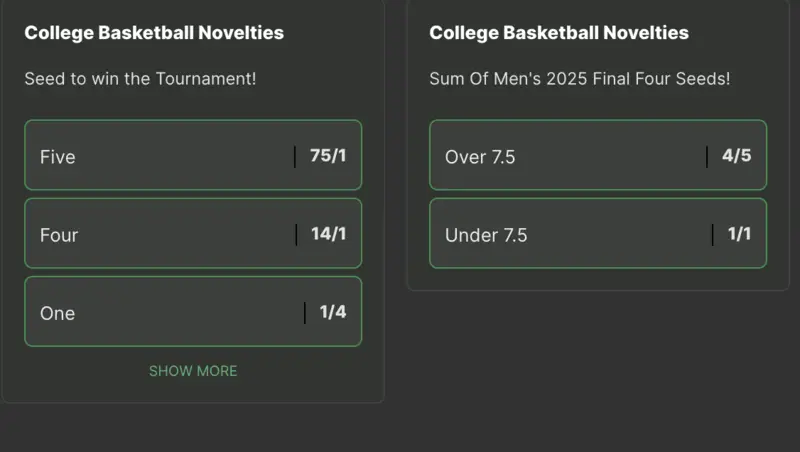Click the "Under 7.5" label text
Viewport: 800px width, 452px height.
click(x=486, y=235)
